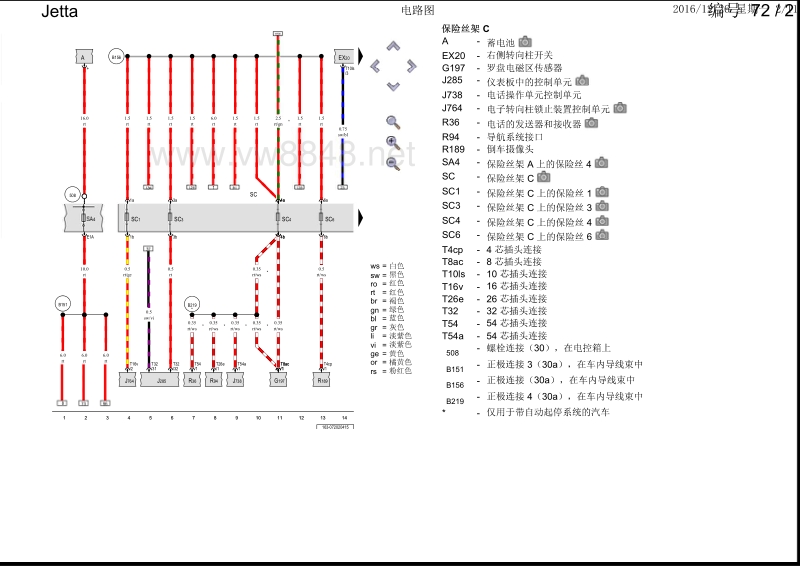Open camera photo for SA4 entry
Screen dimensions: 800x566
pyautogui.click(x=602, y=163)
